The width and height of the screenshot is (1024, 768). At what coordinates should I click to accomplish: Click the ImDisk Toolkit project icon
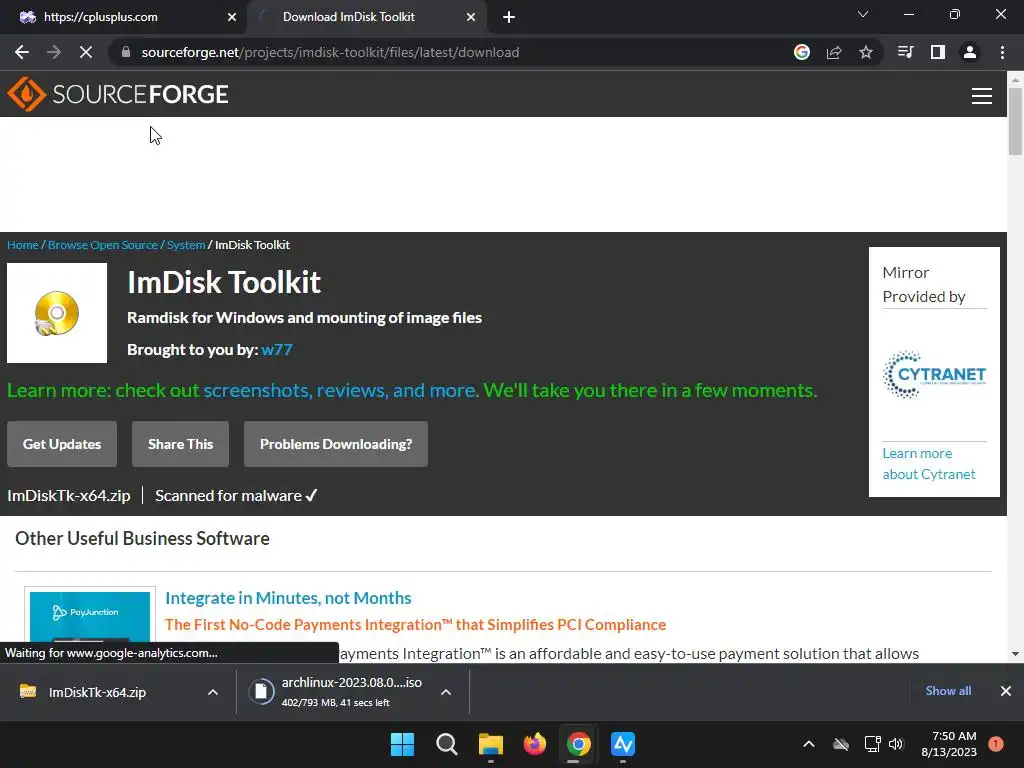click(x=57, y=313)
